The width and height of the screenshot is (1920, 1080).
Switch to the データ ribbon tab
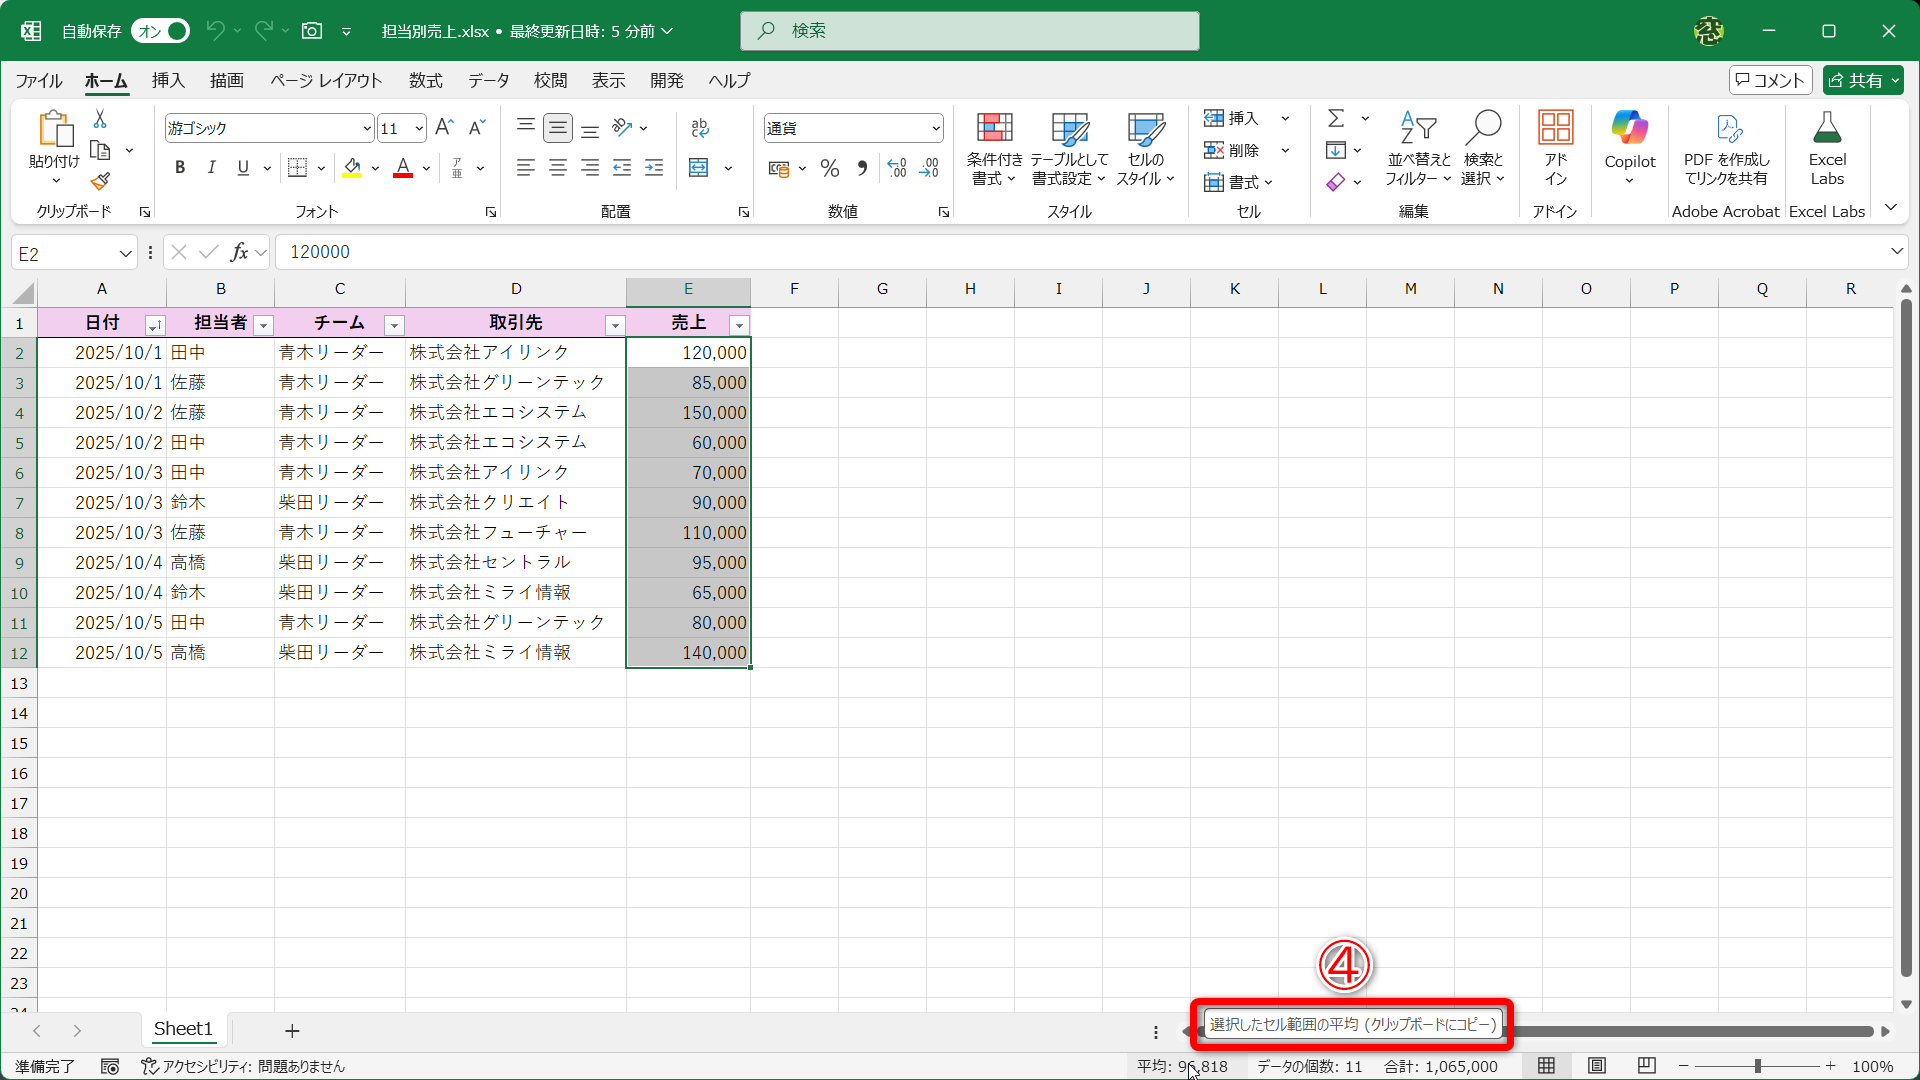tap(488, 80)
